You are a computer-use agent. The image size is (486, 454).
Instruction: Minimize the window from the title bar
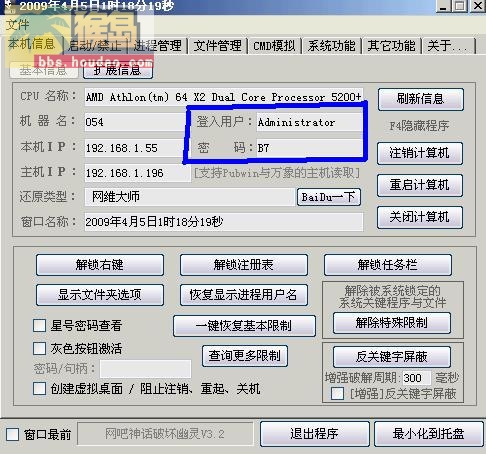443,6
